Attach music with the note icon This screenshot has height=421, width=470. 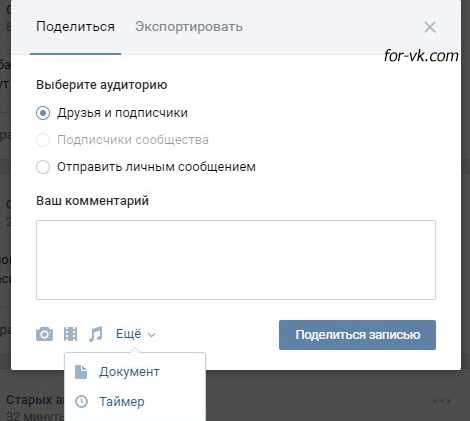pos(96,334)
